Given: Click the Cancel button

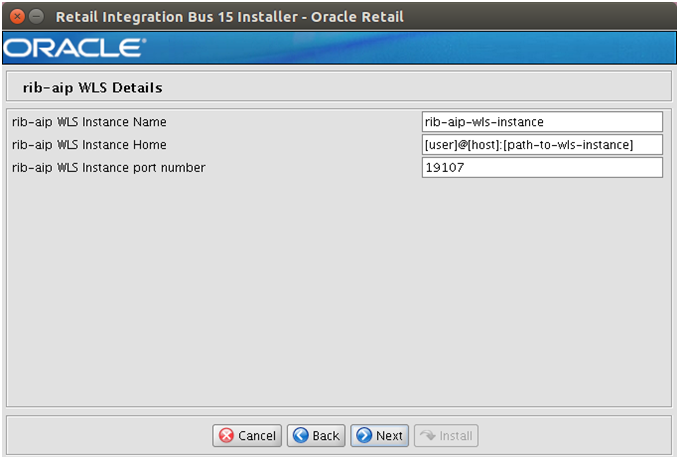Looking at the screenshot, I should click(x=247, y=435).
